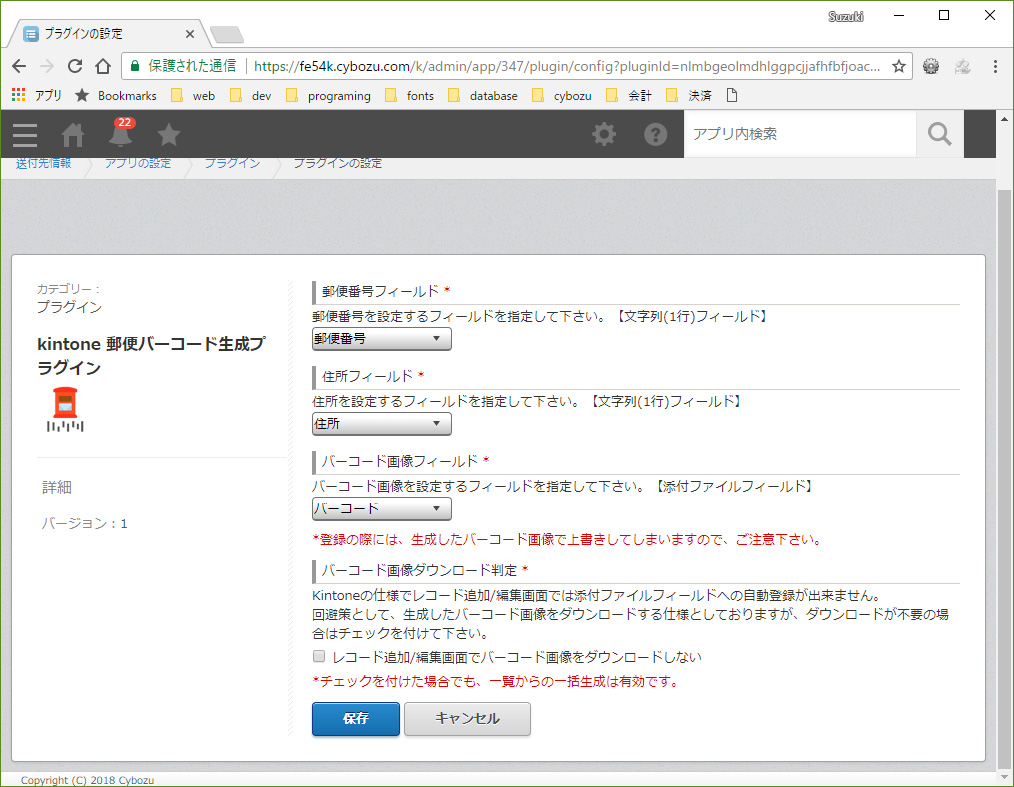Open the fonts bookmarks folder
The width and height of the screenshot is (1014, 787).
point(409,96)
